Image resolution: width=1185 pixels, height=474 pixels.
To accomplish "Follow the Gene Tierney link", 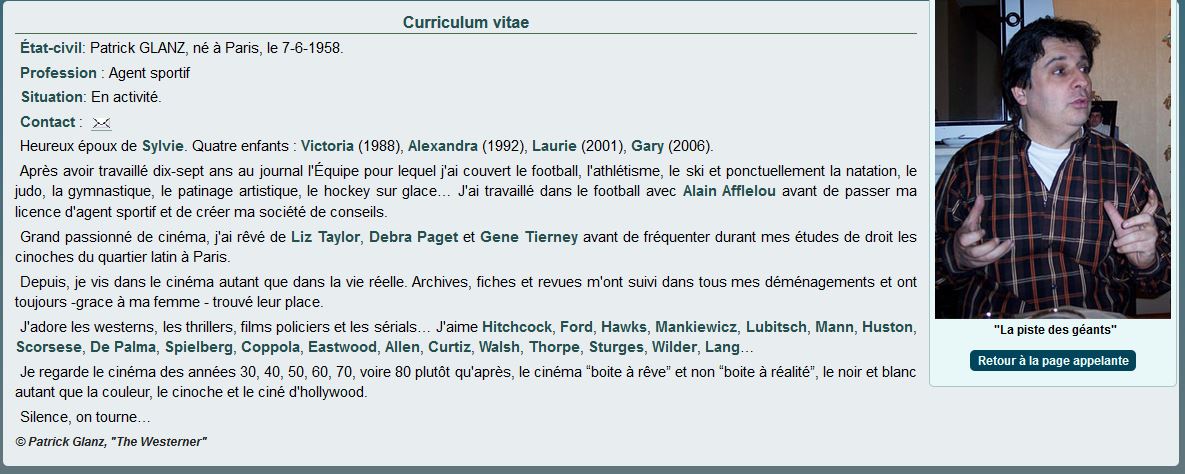I will [x=529, y=237].
